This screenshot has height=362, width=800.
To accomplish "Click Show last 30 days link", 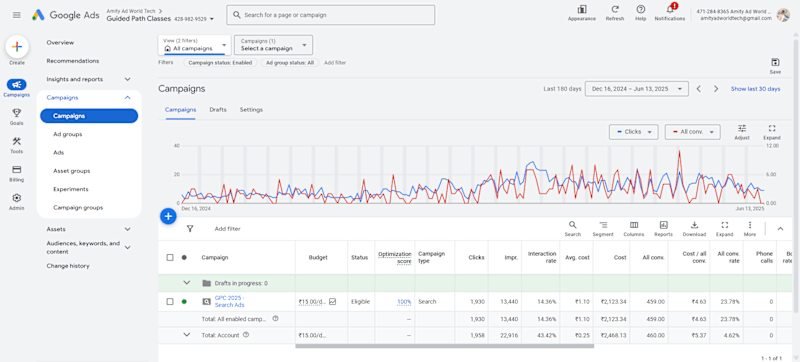I will (755, 89).
